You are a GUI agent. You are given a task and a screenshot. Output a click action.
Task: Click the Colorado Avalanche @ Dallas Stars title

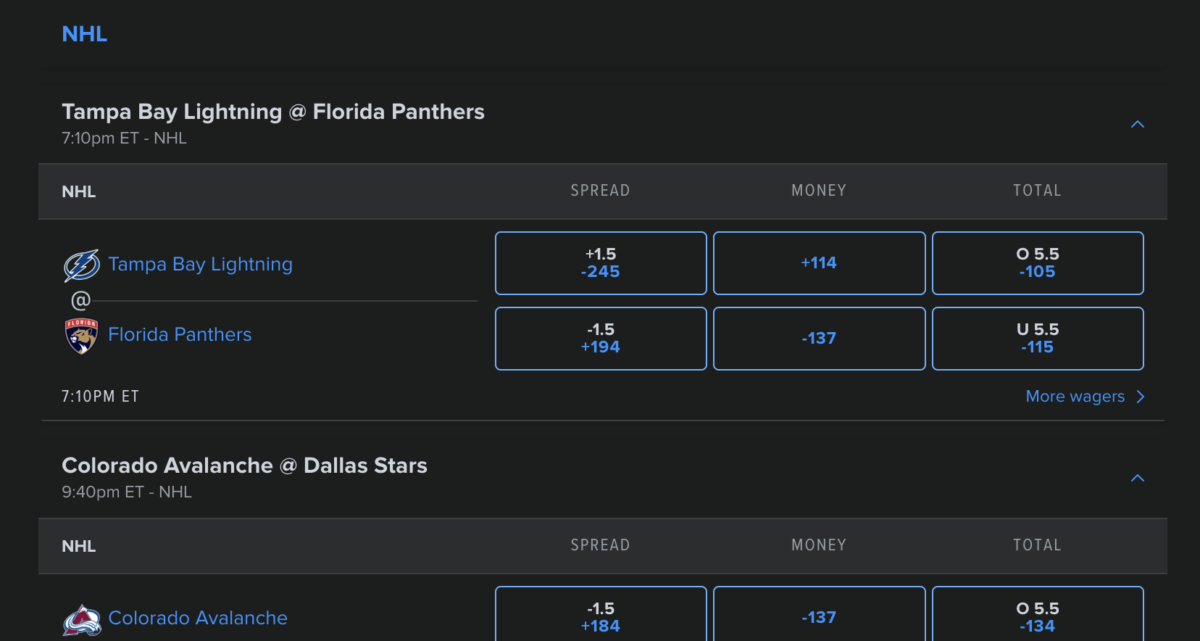pos(244,465)
